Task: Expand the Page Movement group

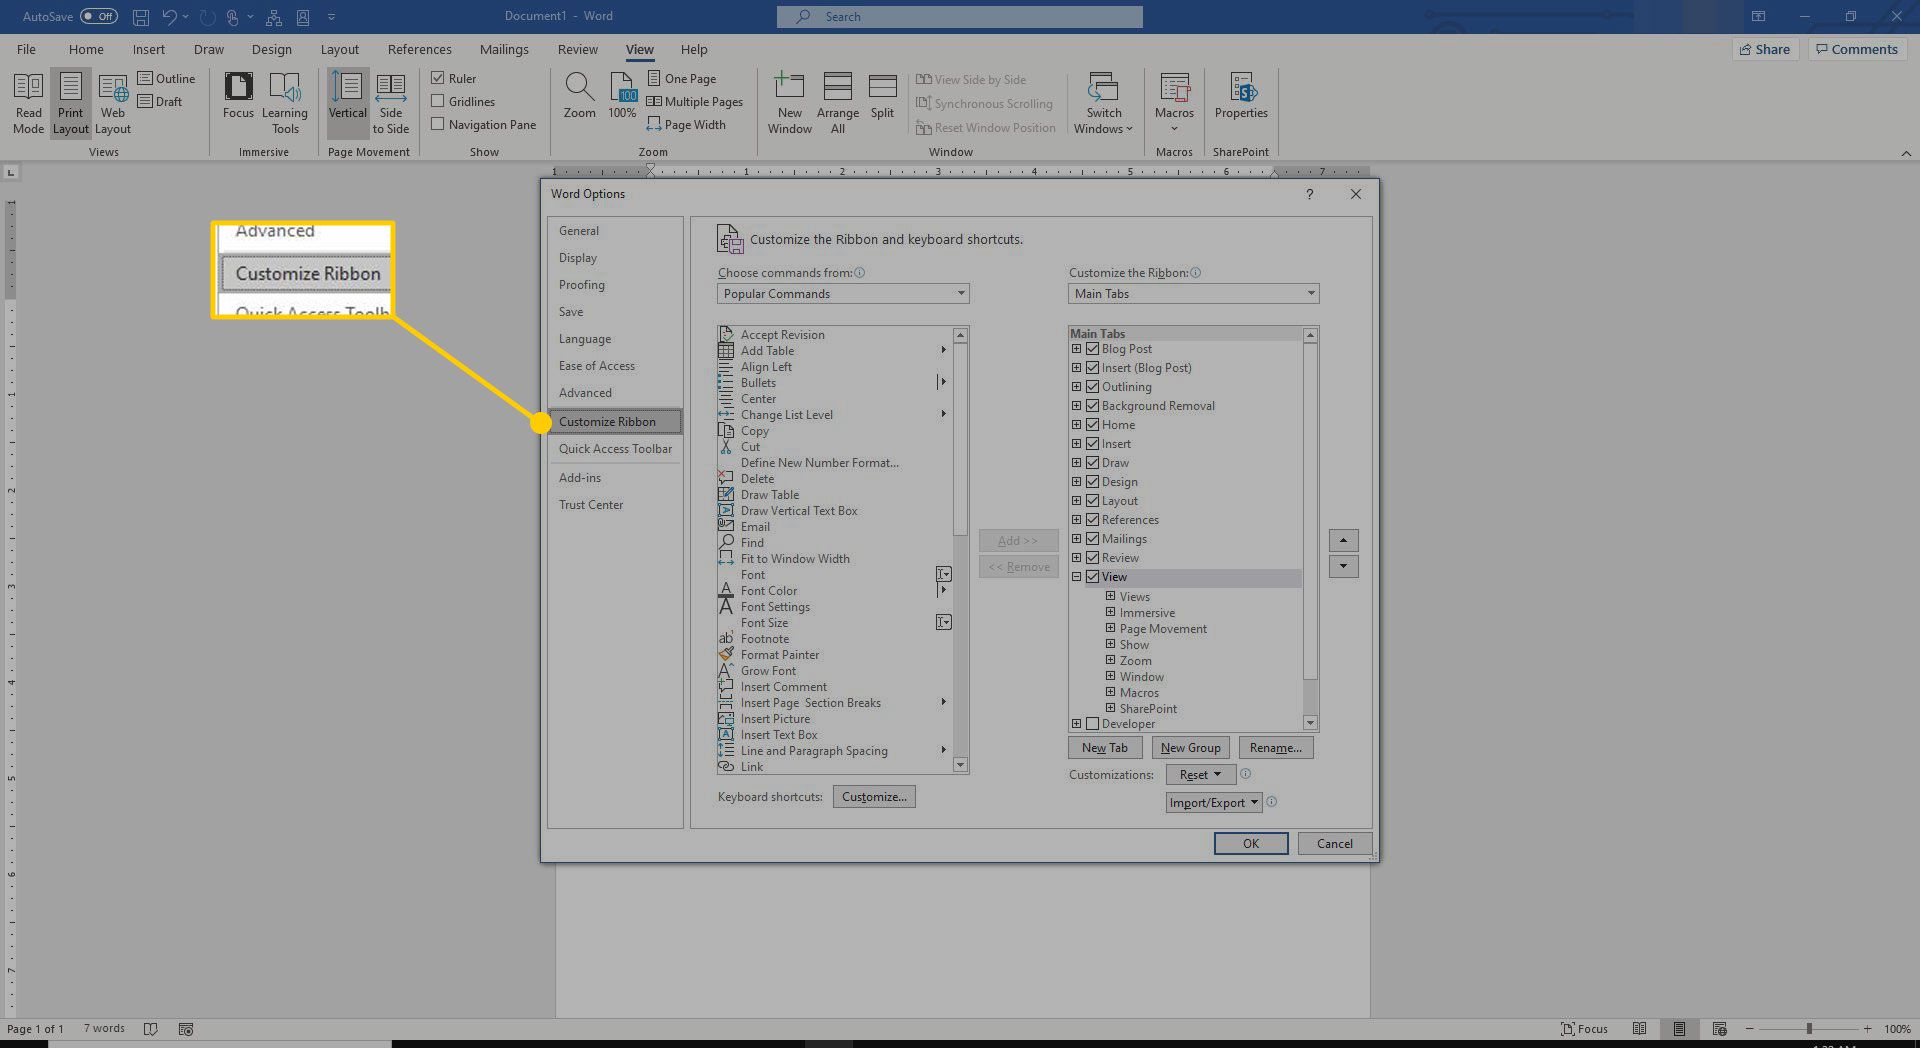Action: pos(1110,629)
